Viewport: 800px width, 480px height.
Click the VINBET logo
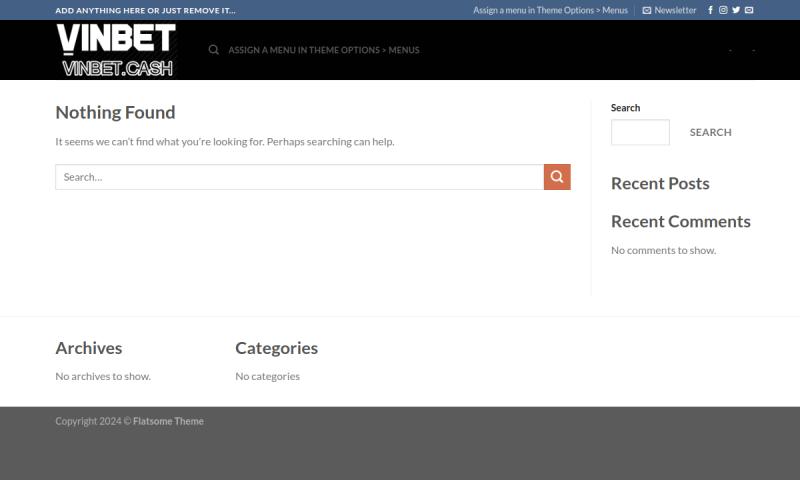coord(116,50)
